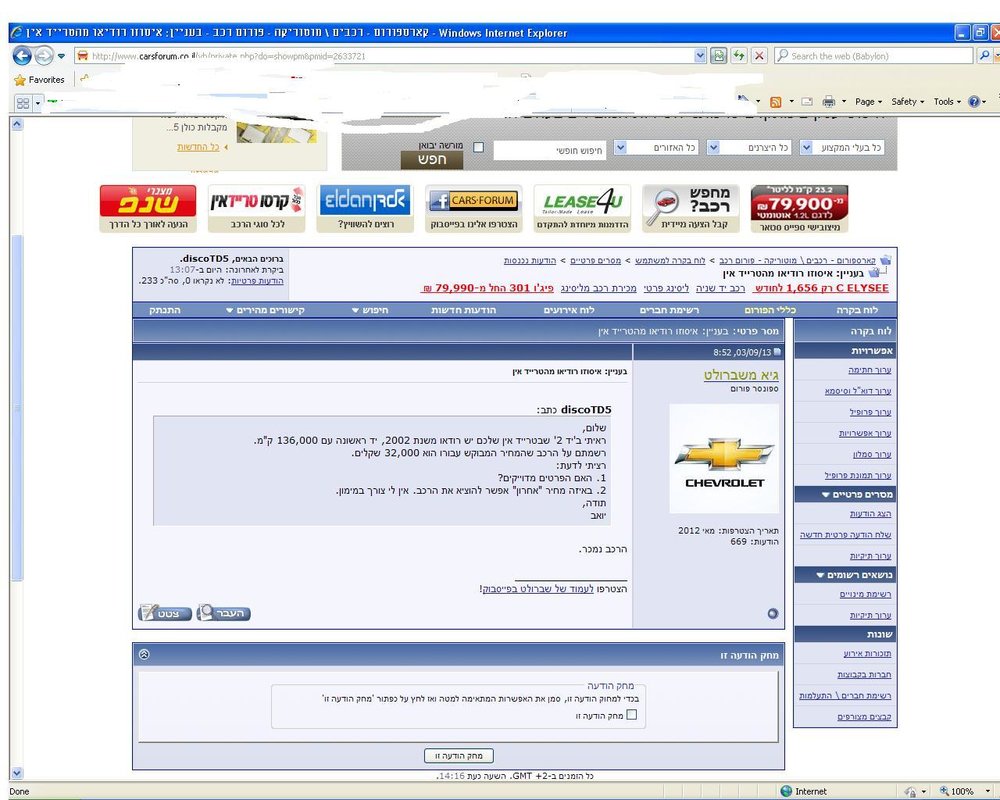This screenshot has height=800, width=1000.
Task: Click the browser Back arrow button
Action: 22,56
